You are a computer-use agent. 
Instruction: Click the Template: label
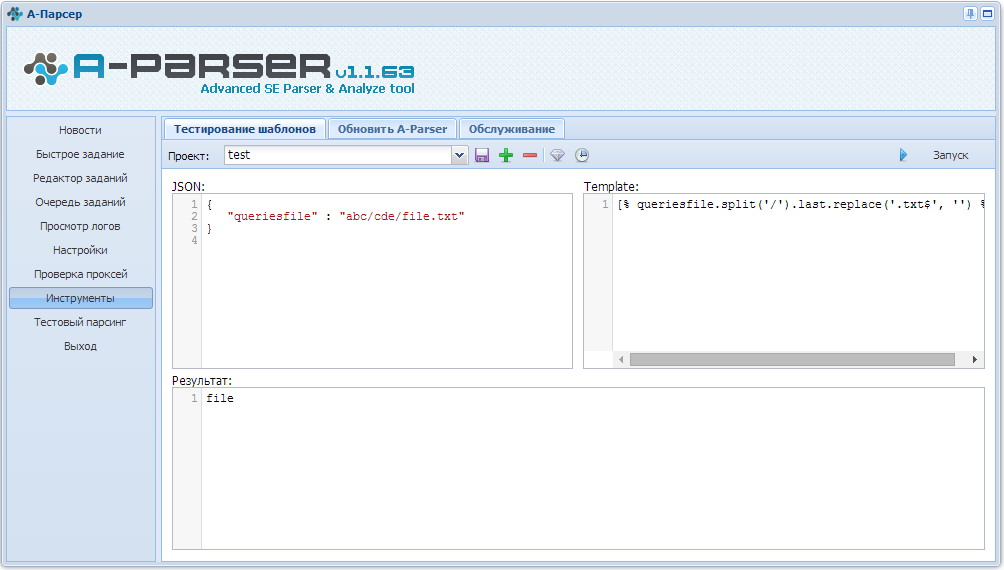pos(611,186)
